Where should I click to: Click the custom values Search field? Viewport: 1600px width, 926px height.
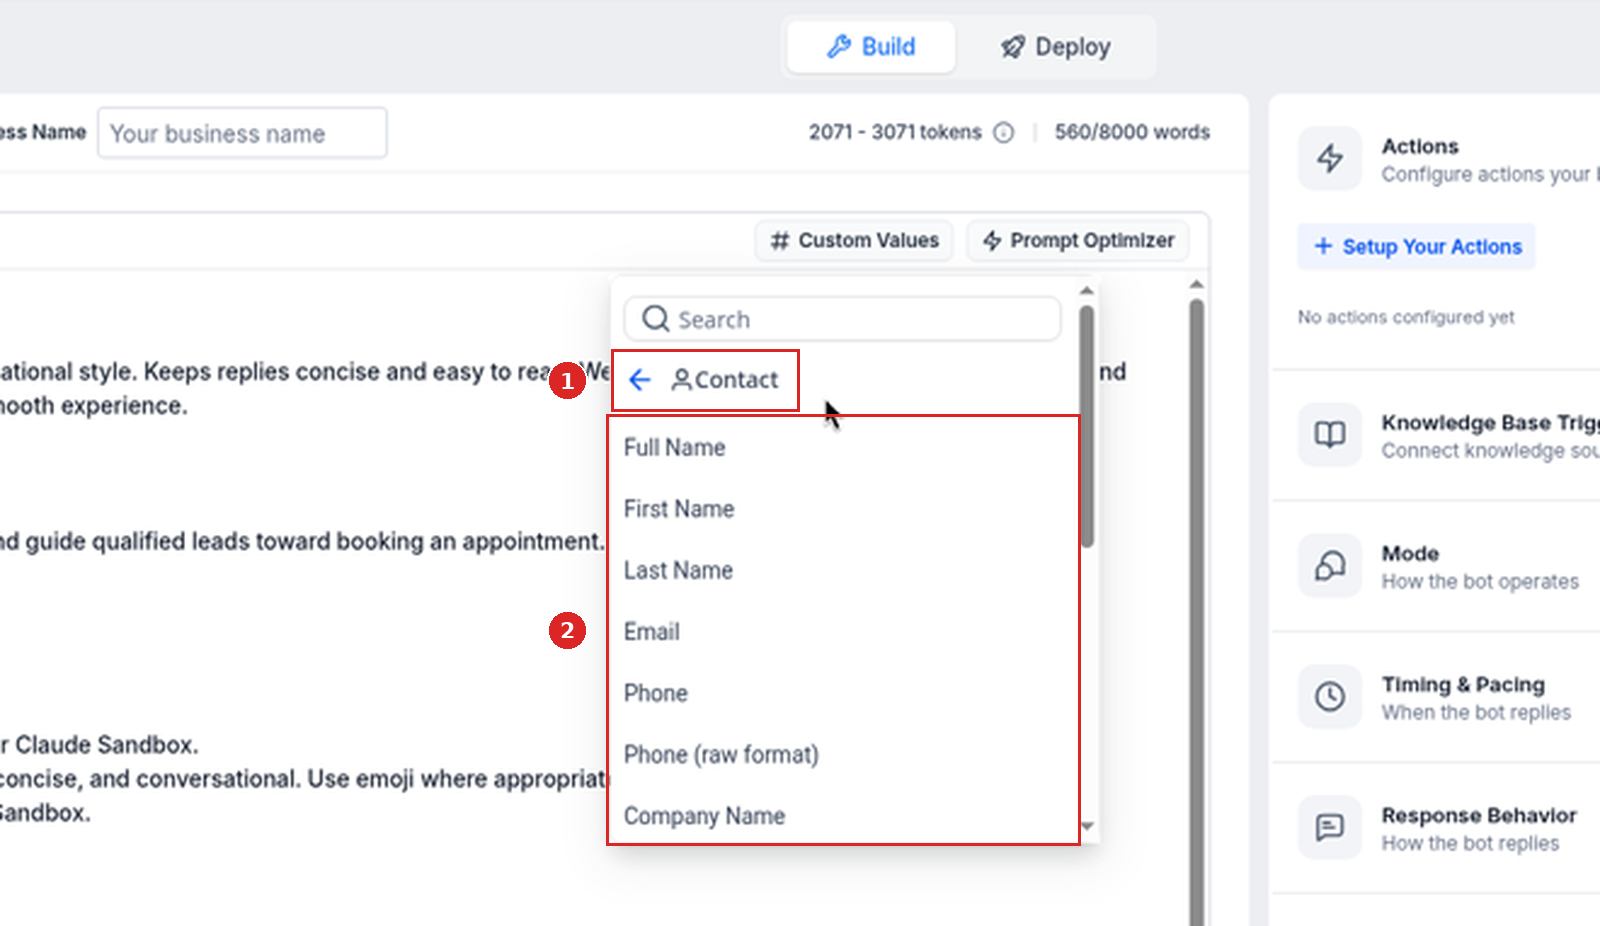click(842, 319)
